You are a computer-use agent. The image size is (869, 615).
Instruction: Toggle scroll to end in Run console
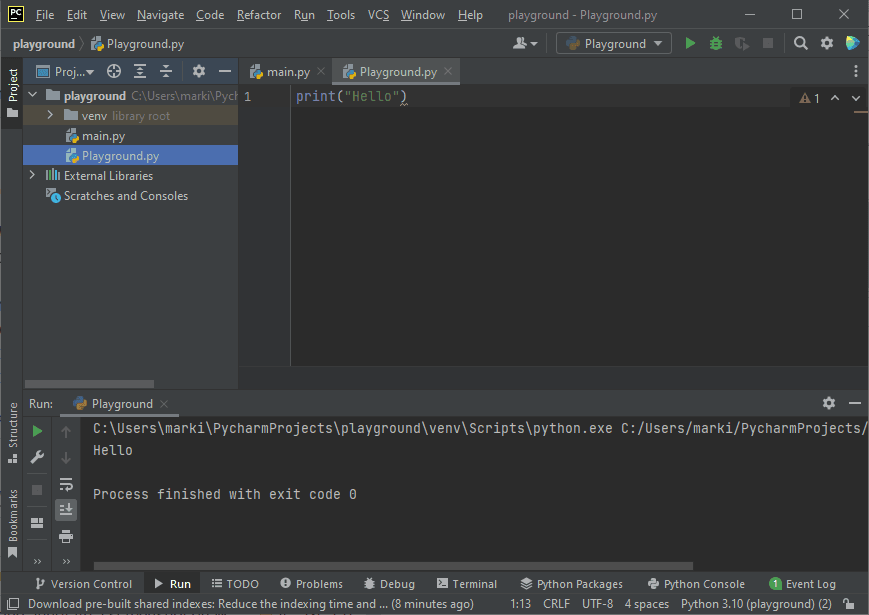point(66,510)
